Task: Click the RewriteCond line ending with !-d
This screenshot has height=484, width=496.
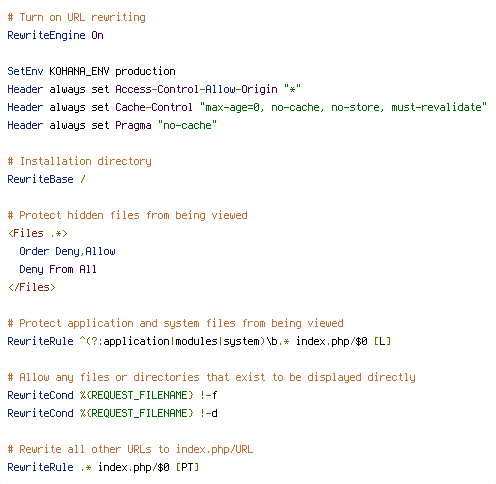Action: point(112,413)
